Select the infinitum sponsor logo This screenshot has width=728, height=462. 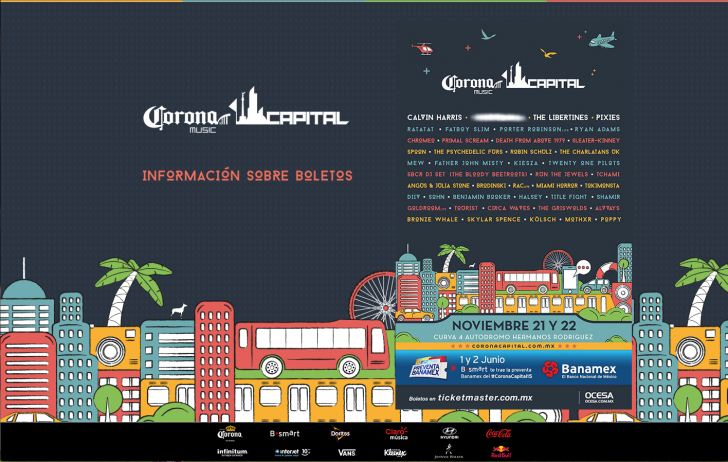pos(232,452)
